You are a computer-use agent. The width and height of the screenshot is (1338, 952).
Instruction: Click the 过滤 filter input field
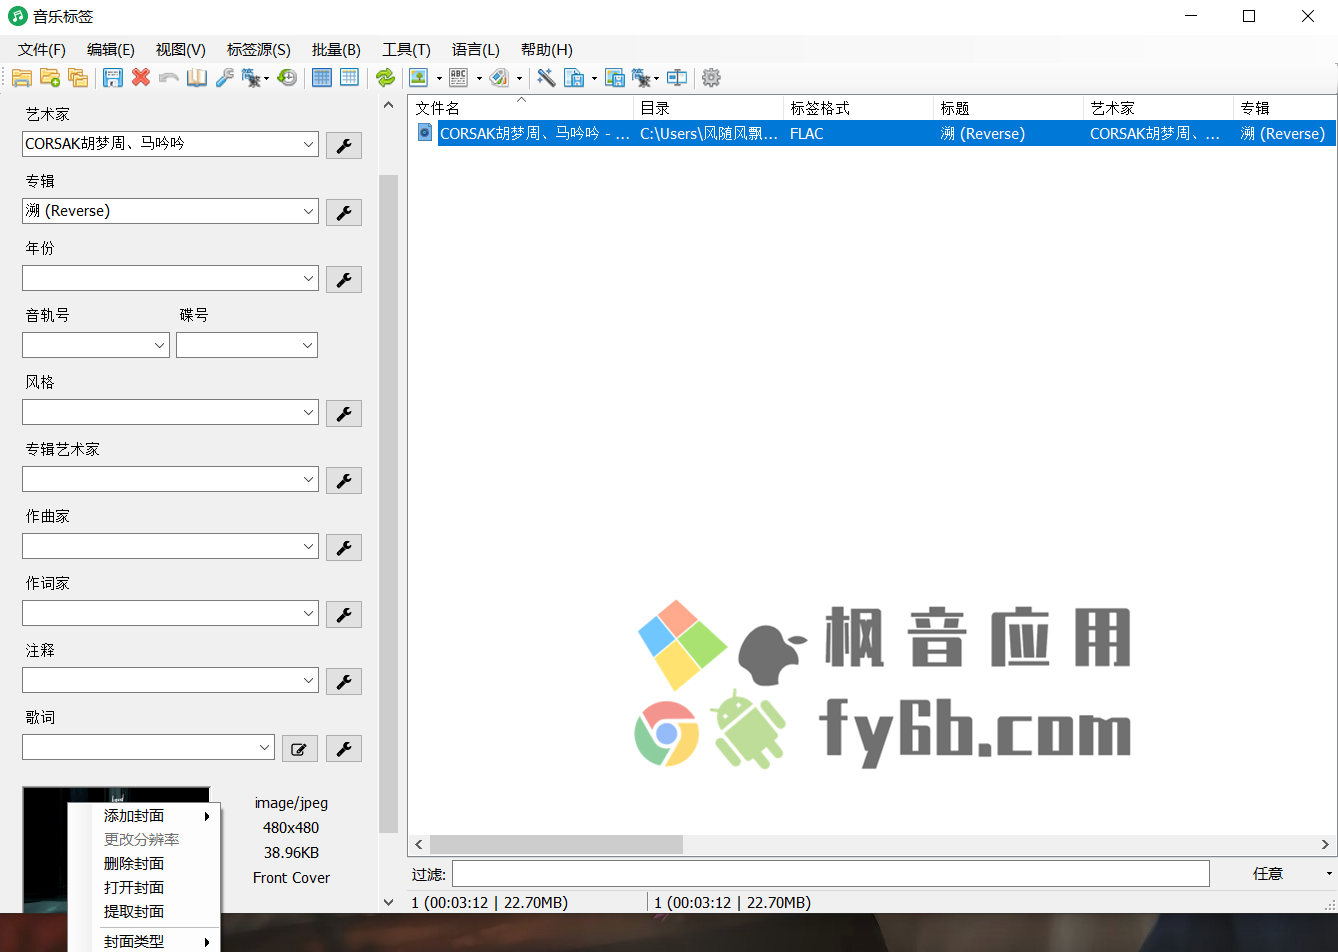(830, 873)
